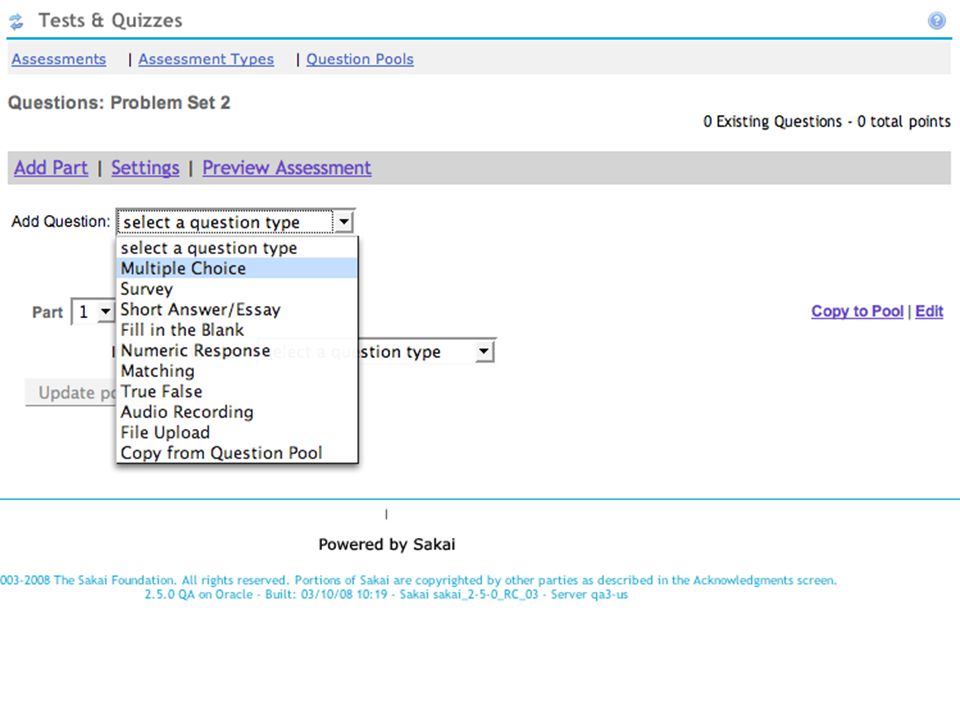Choose Numeric Response option
This screenshot has width=960, height=720.
point(236,350)
